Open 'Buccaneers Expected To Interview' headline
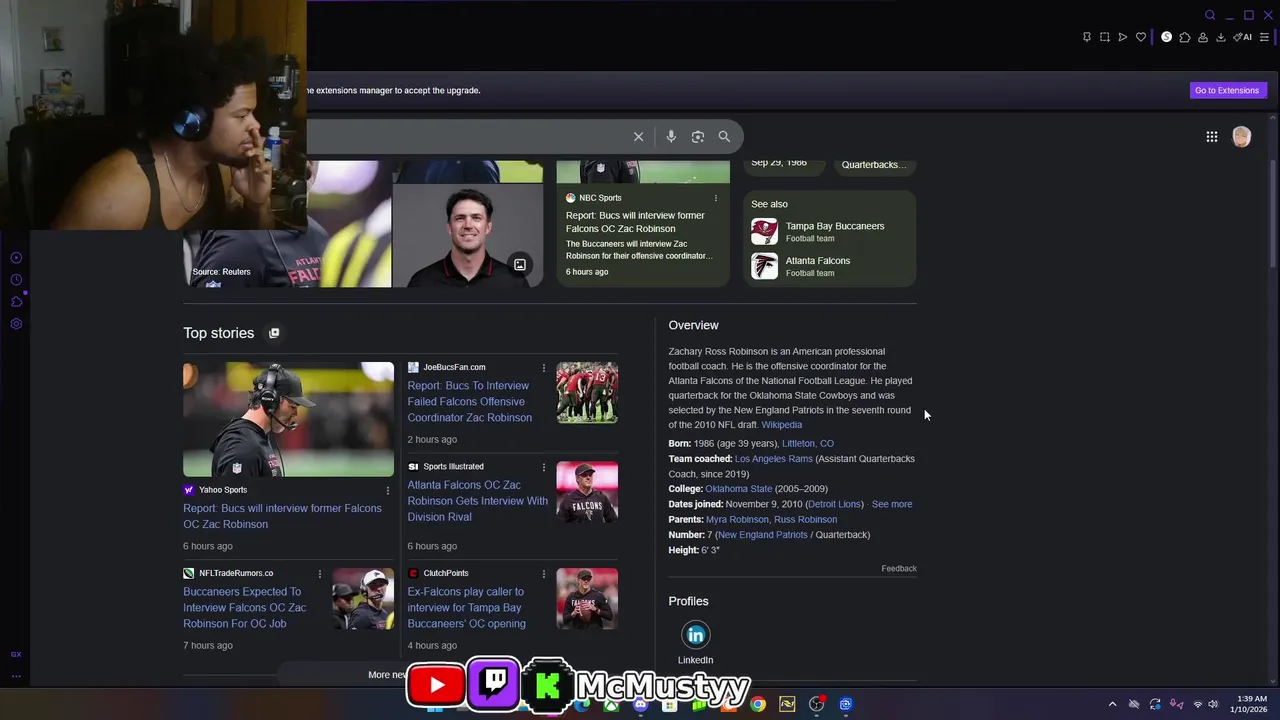 coord(245,608)
